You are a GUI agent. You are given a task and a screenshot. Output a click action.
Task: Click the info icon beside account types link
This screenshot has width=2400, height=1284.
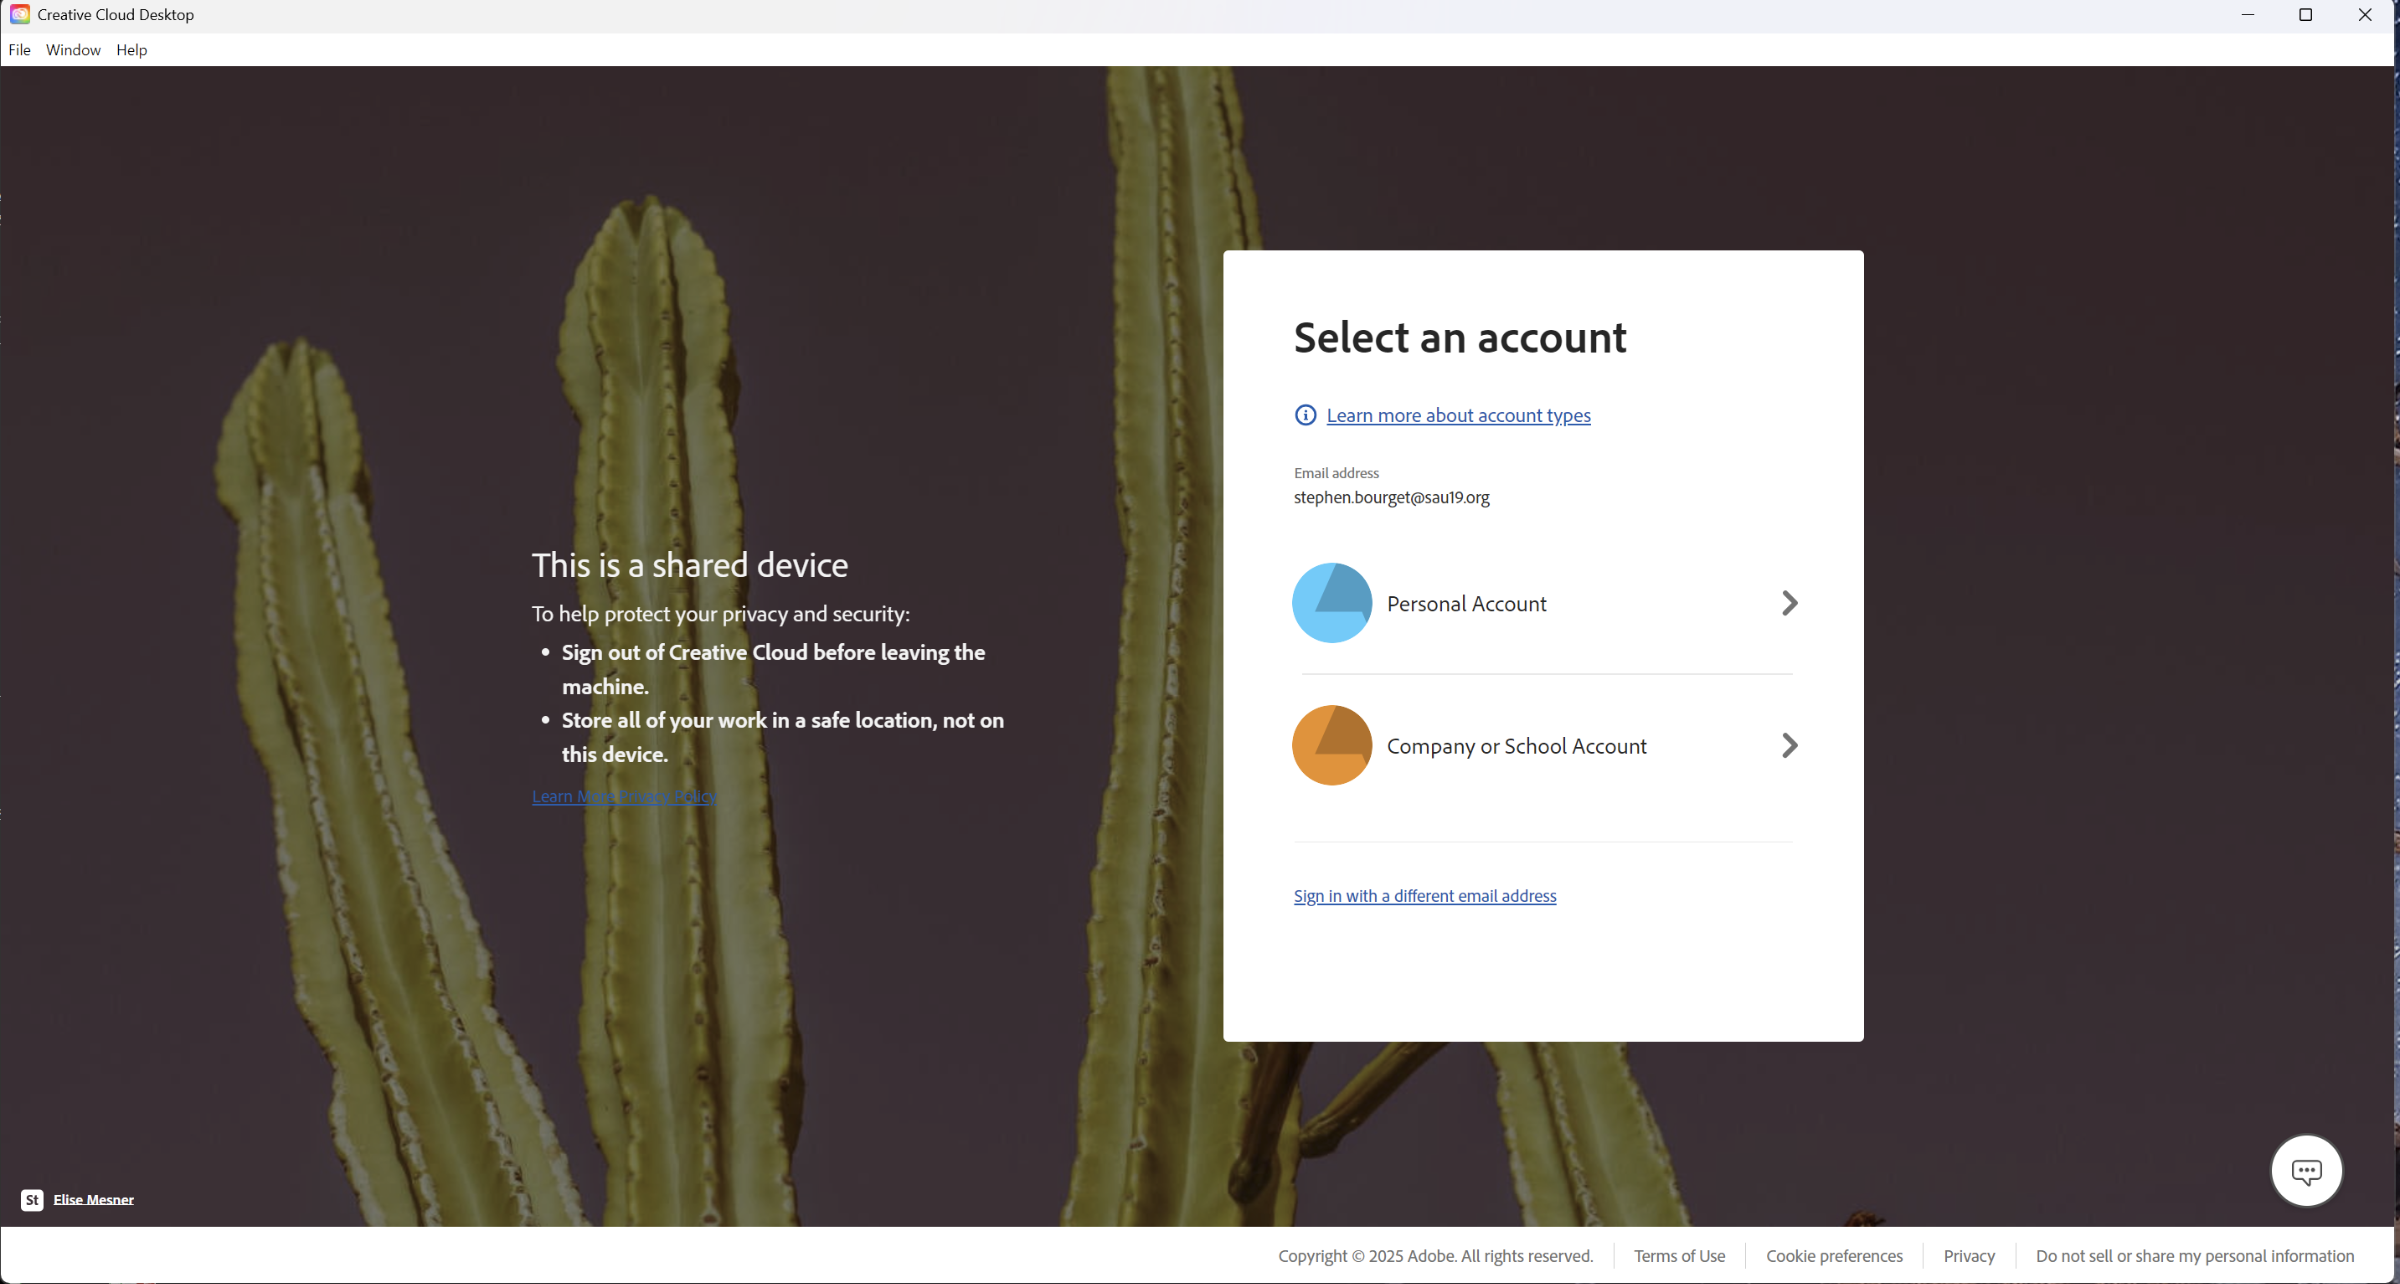[1305, 415]
